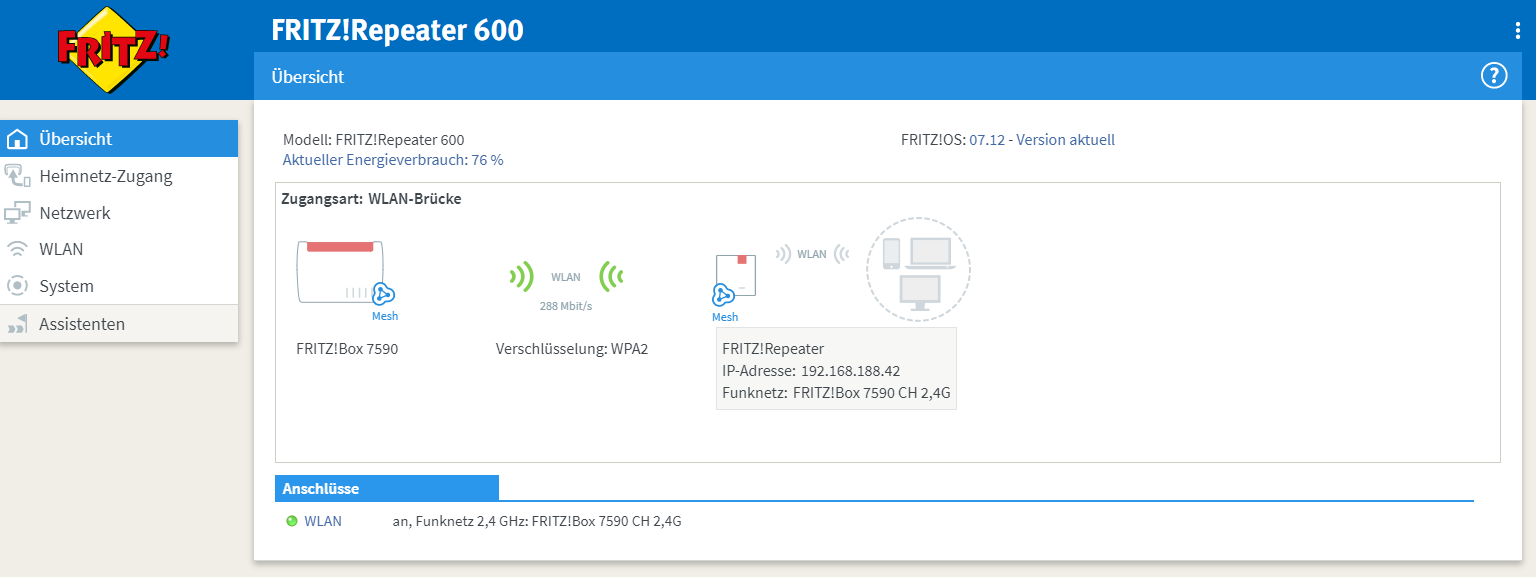Open the Assistenten menu
Screen dimensions: 1536x577
pos(119,324)
